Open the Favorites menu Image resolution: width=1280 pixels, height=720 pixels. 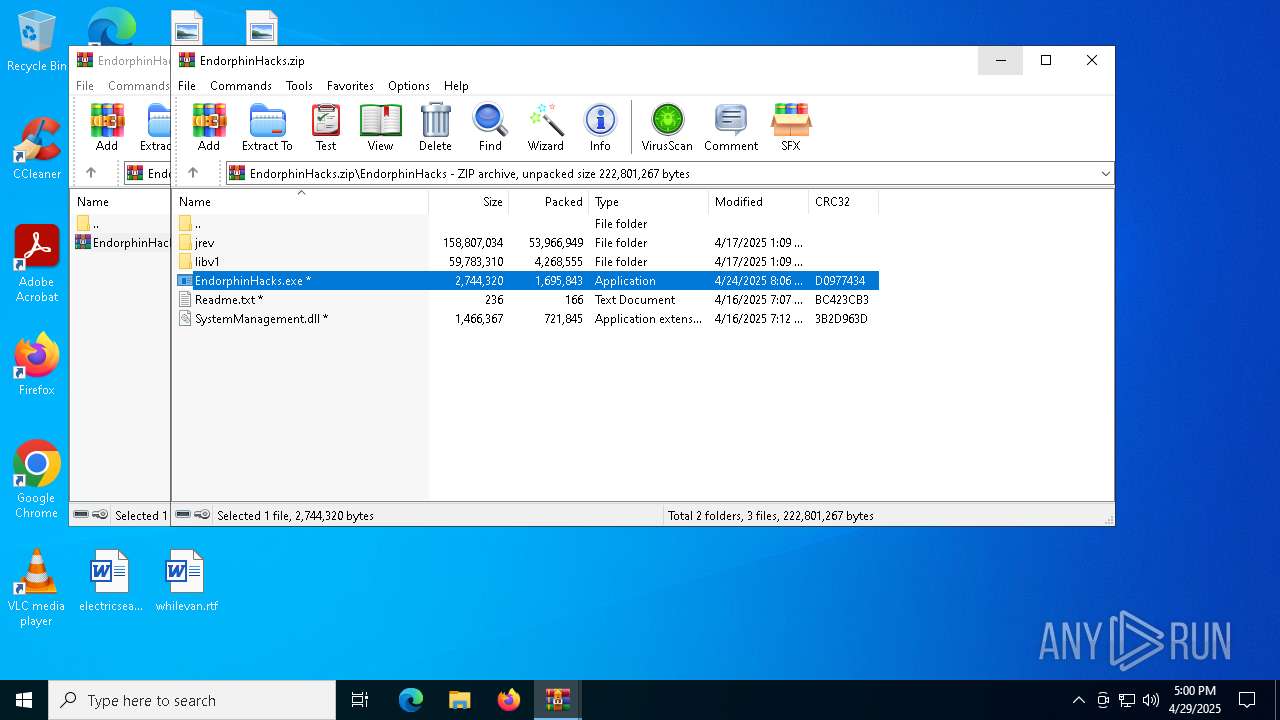pos(350,86)
